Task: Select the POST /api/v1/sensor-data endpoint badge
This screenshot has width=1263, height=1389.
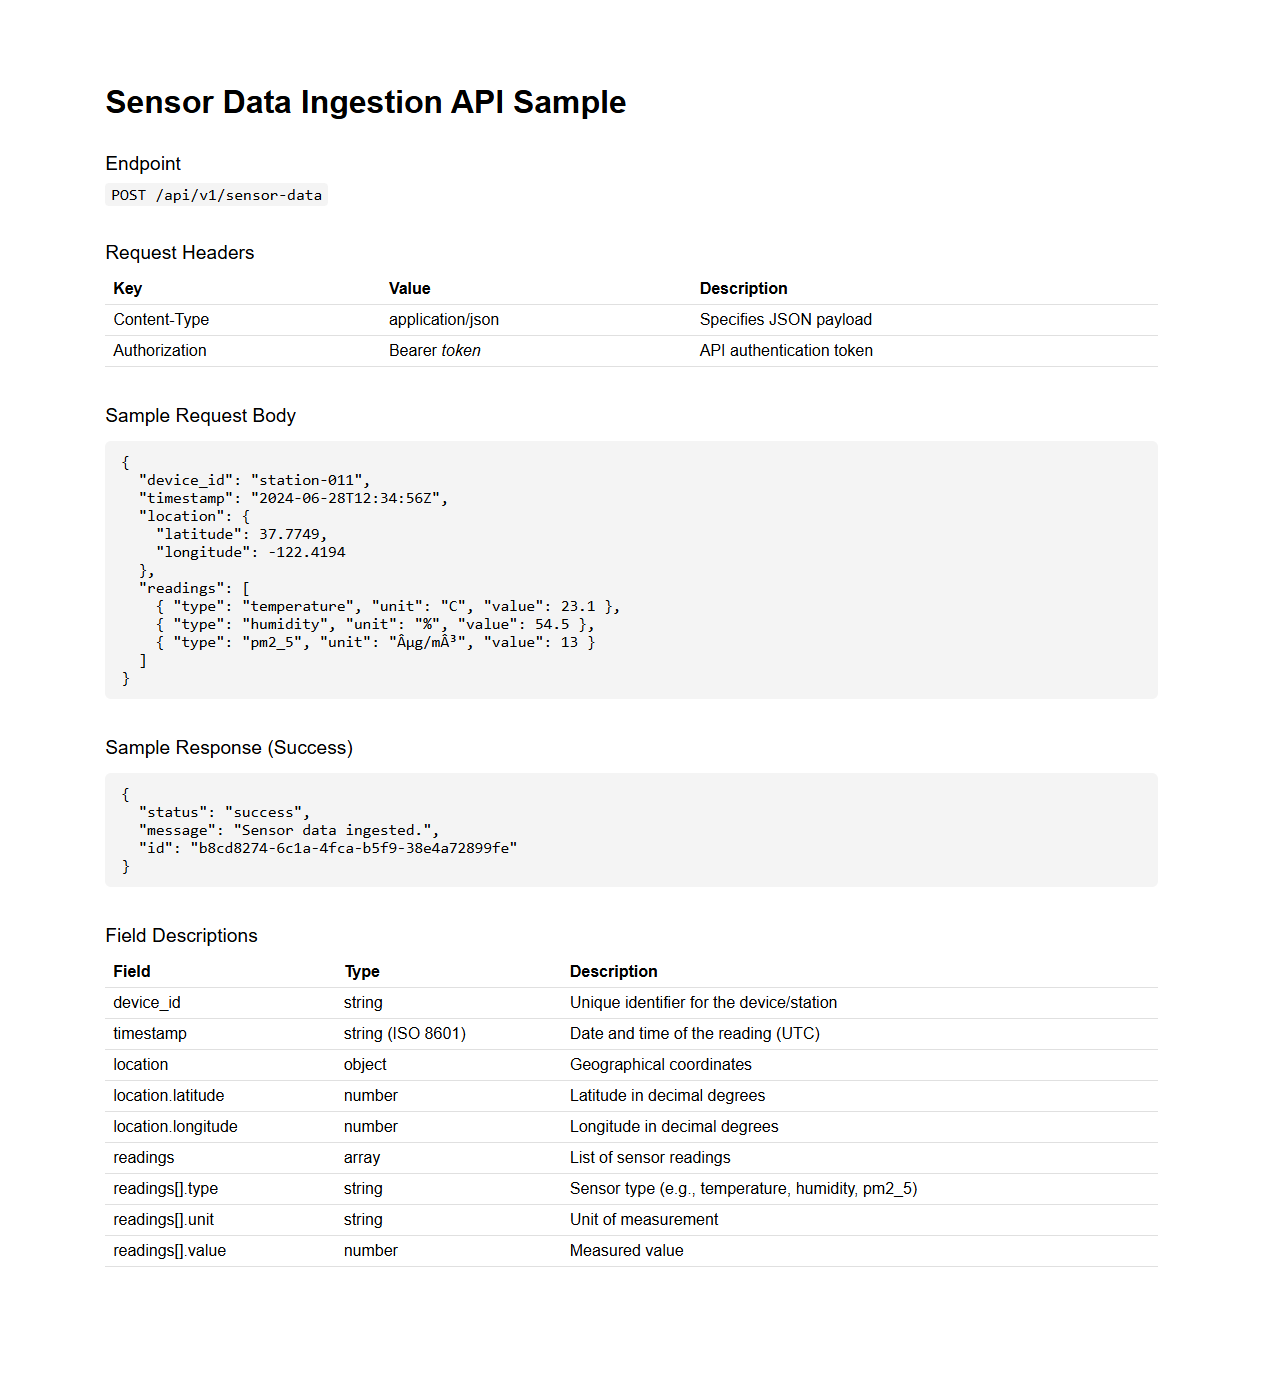Action: 215,195
